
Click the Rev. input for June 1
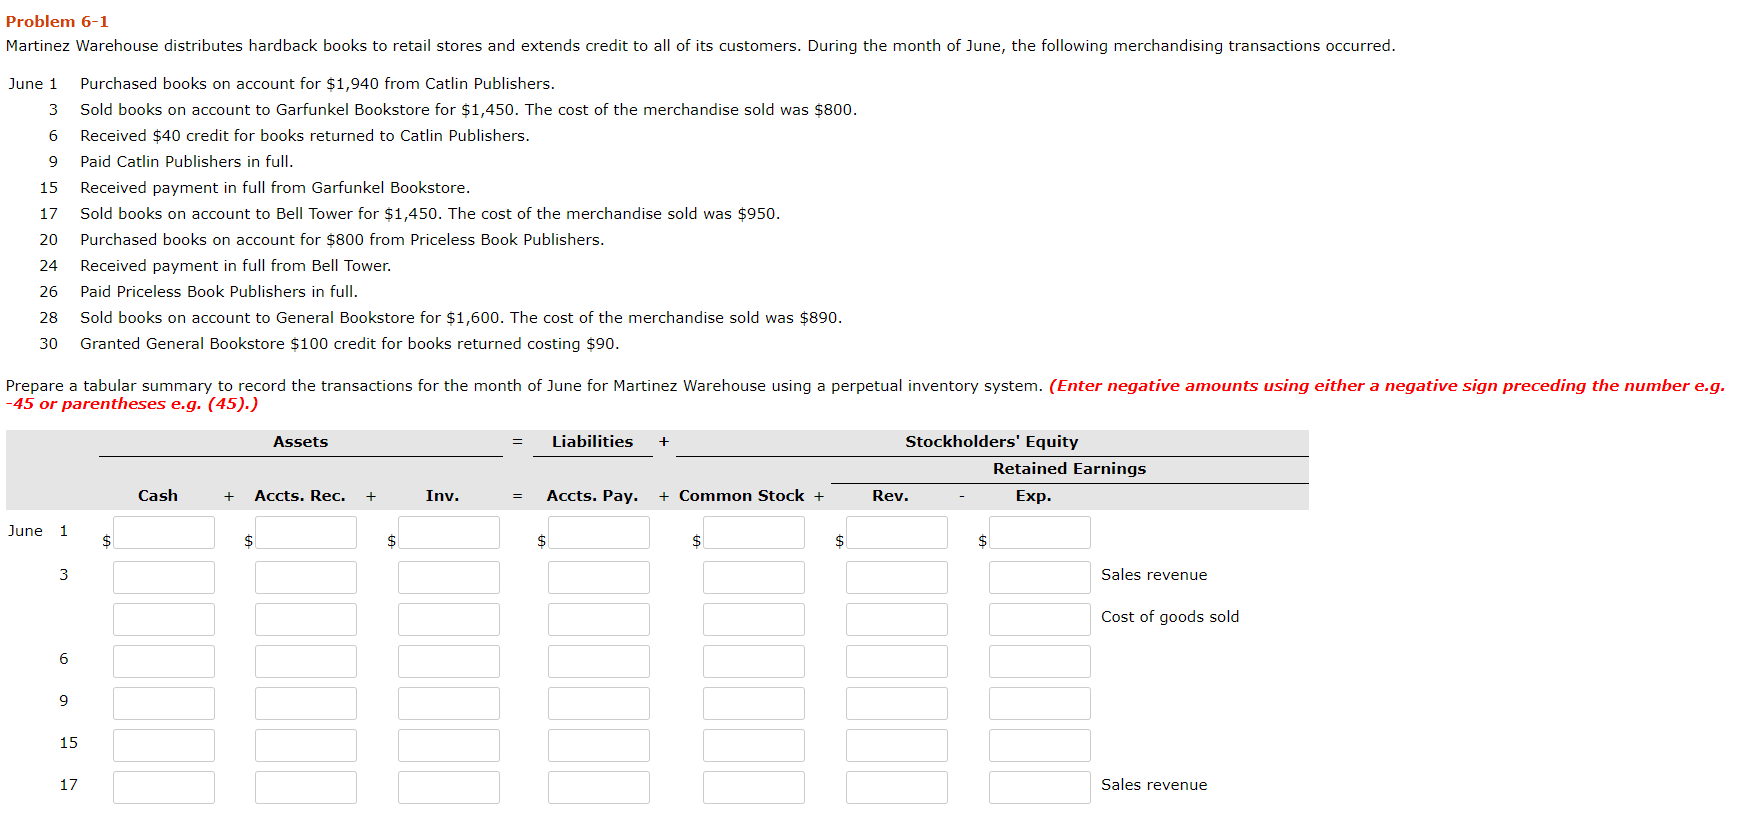(x=897, y=532)
